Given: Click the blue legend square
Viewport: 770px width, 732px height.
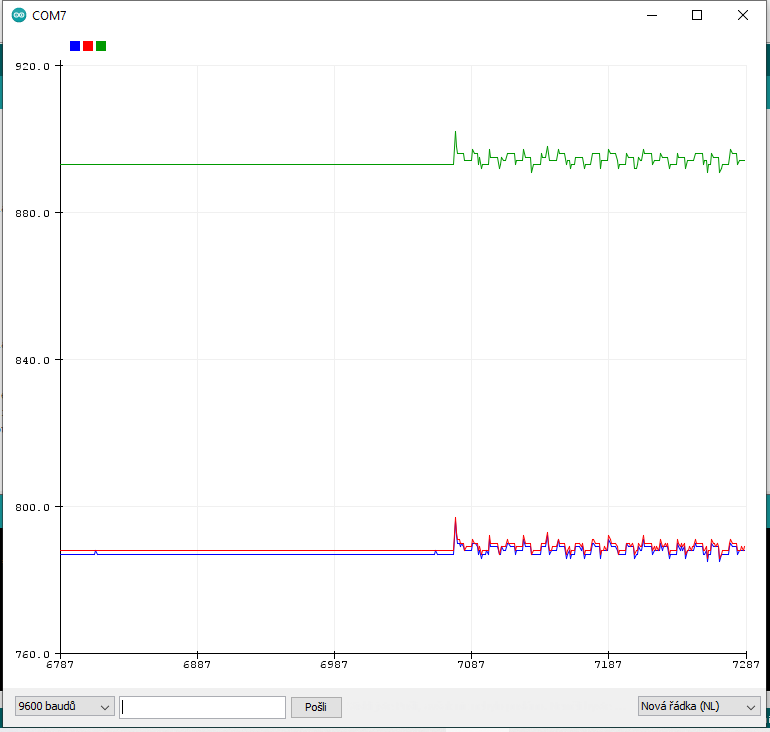Looking at the screenshot, I should [x=75, y=46].
